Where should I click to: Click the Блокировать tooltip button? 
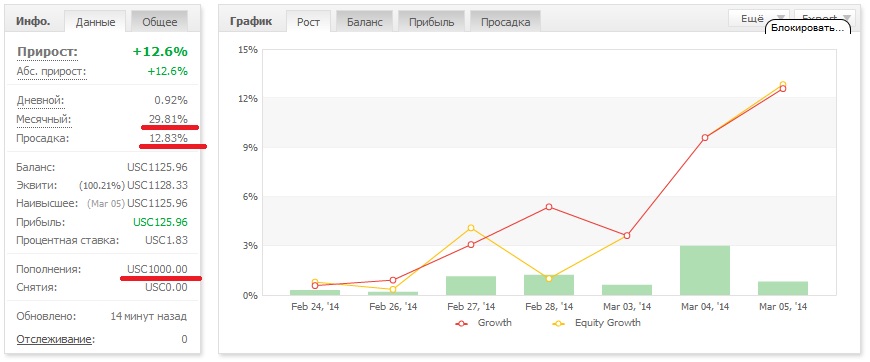tap(807, 28)
